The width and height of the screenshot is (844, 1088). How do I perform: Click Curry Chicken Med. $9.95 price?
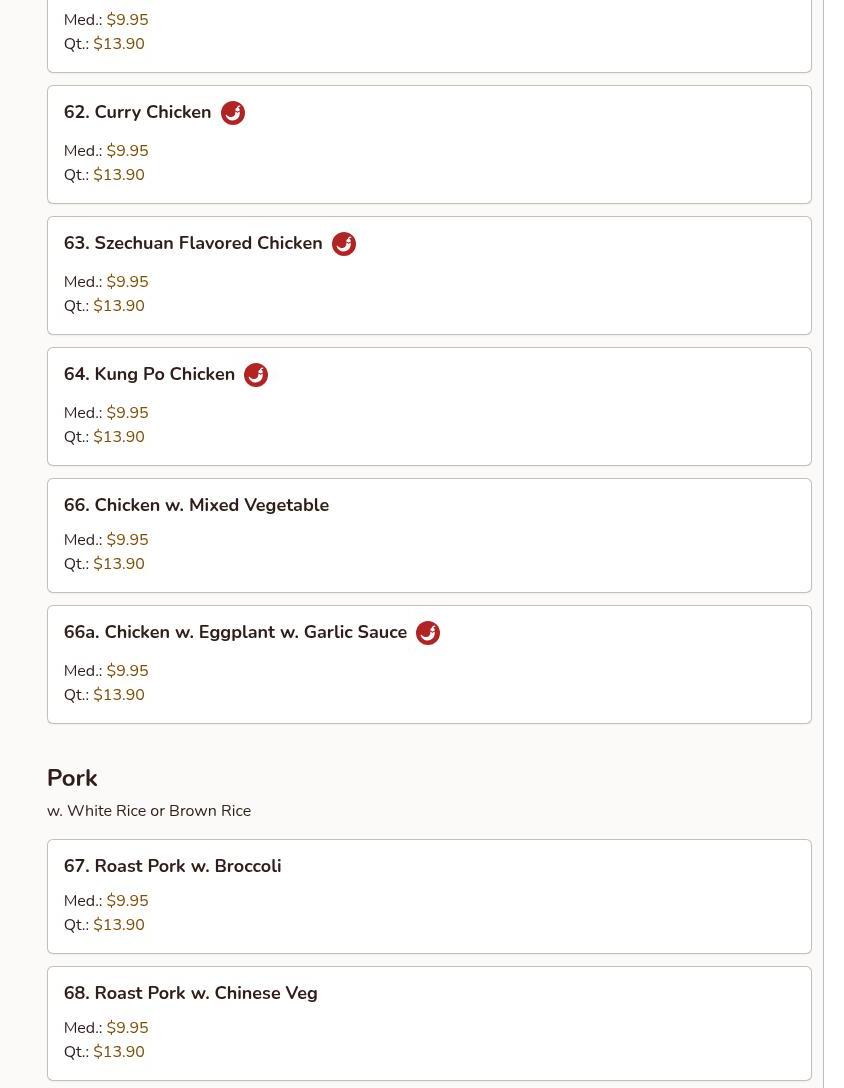click(x=127, y=151)
